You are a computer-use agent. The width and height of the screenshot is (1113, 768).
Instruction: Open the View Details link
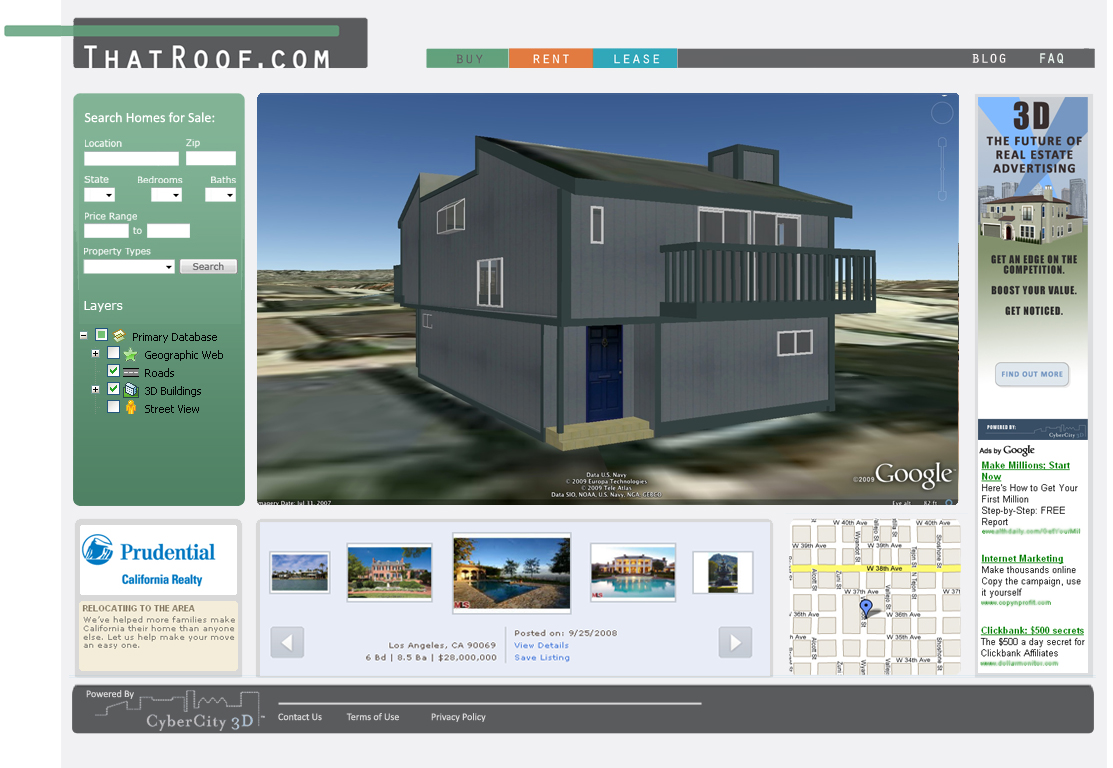[542, 645]
